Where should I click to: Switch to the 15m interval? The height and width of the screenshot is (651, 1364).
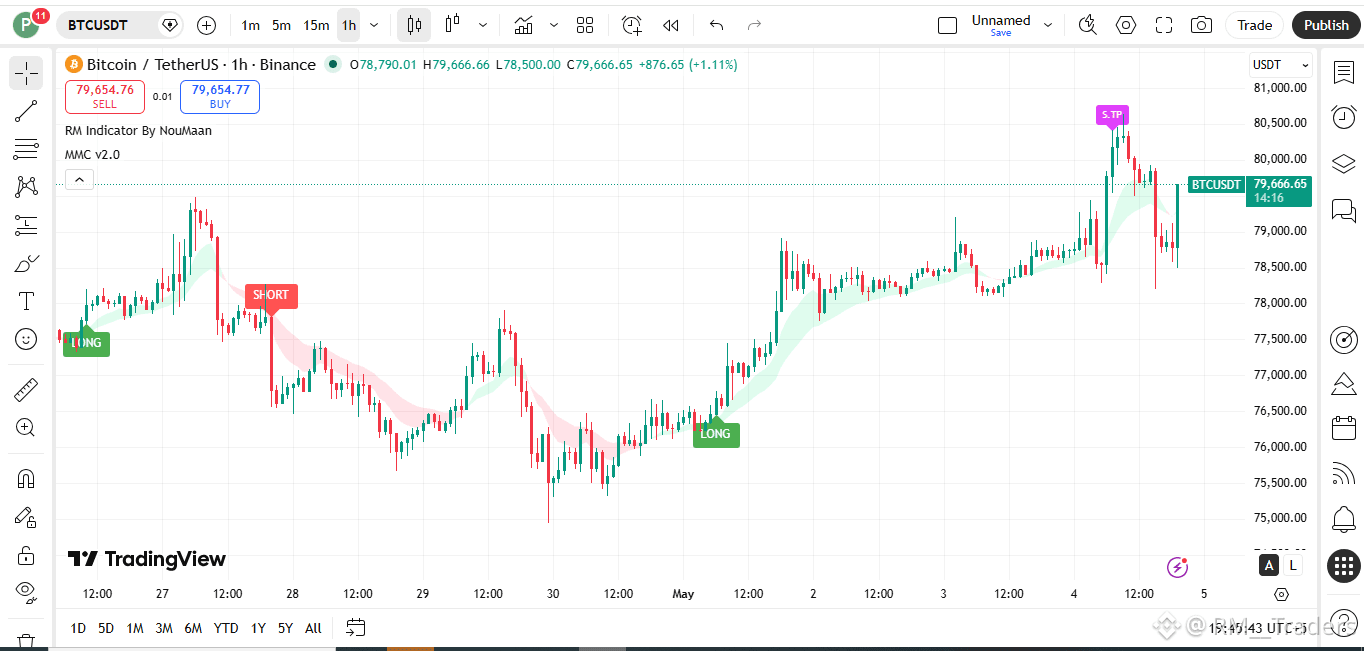[x=316, y=25]
